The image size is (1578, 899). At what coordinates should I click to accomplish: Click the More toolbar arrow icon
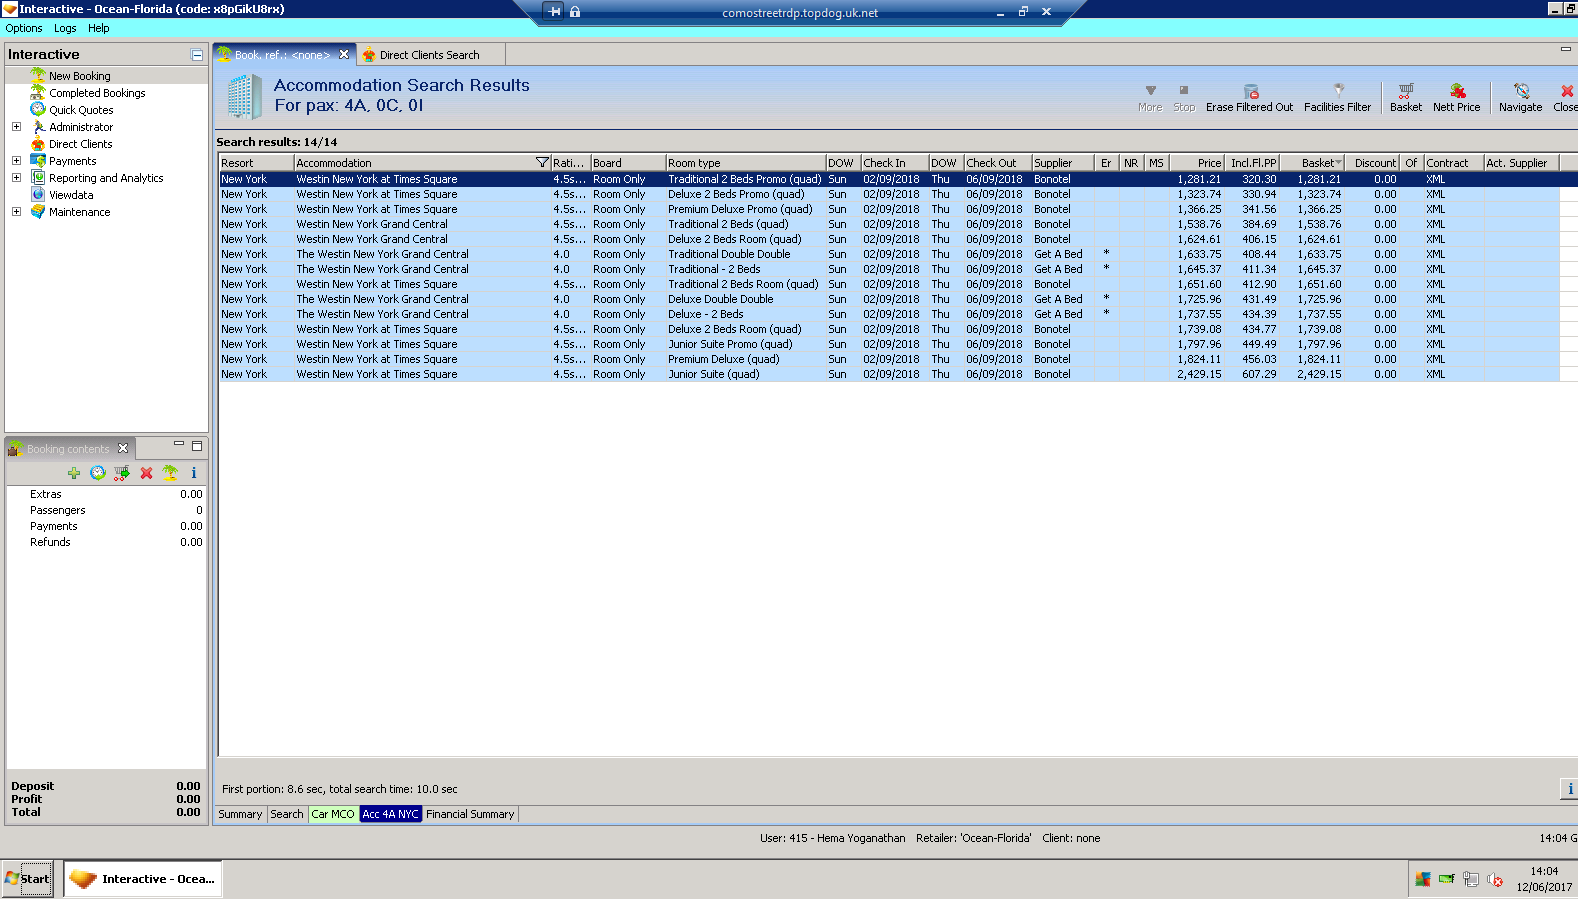(1150, 90)
